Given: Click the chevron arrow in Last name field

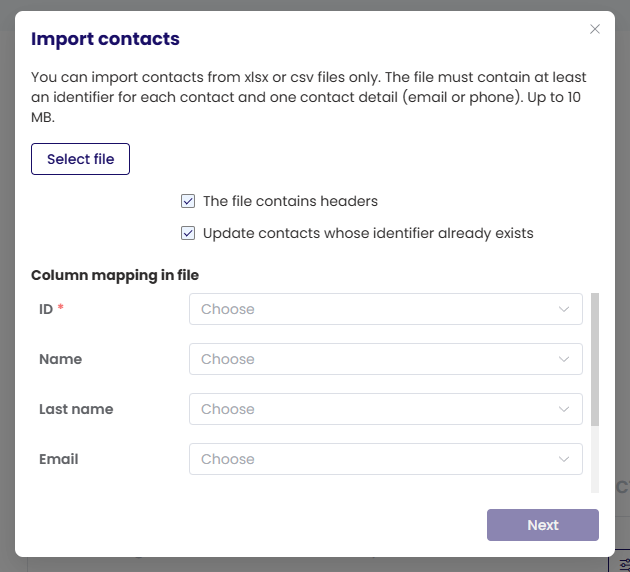Looking at the screenshot, I should click(x=564, y=409).
